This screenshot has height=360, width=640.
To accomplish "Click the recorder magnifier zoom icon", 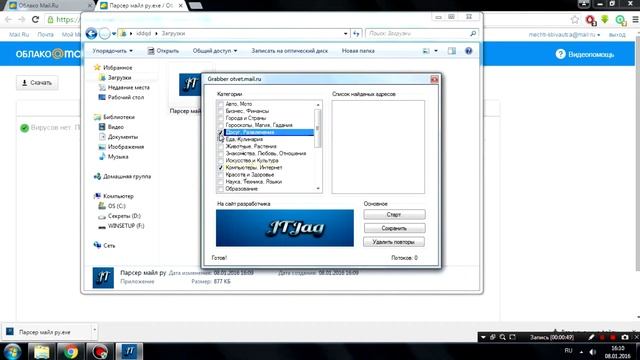I will [502, 337].
